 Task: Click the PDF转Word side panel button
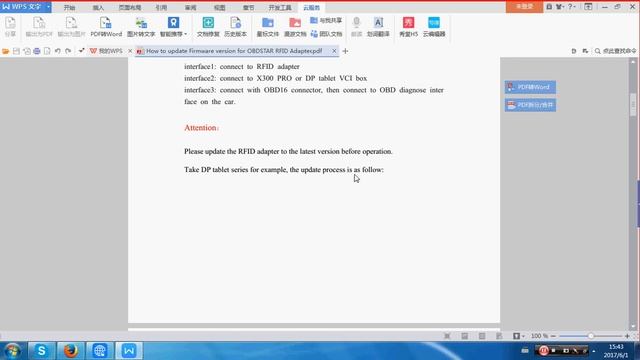pyautogui.click(x=530, y=87)
